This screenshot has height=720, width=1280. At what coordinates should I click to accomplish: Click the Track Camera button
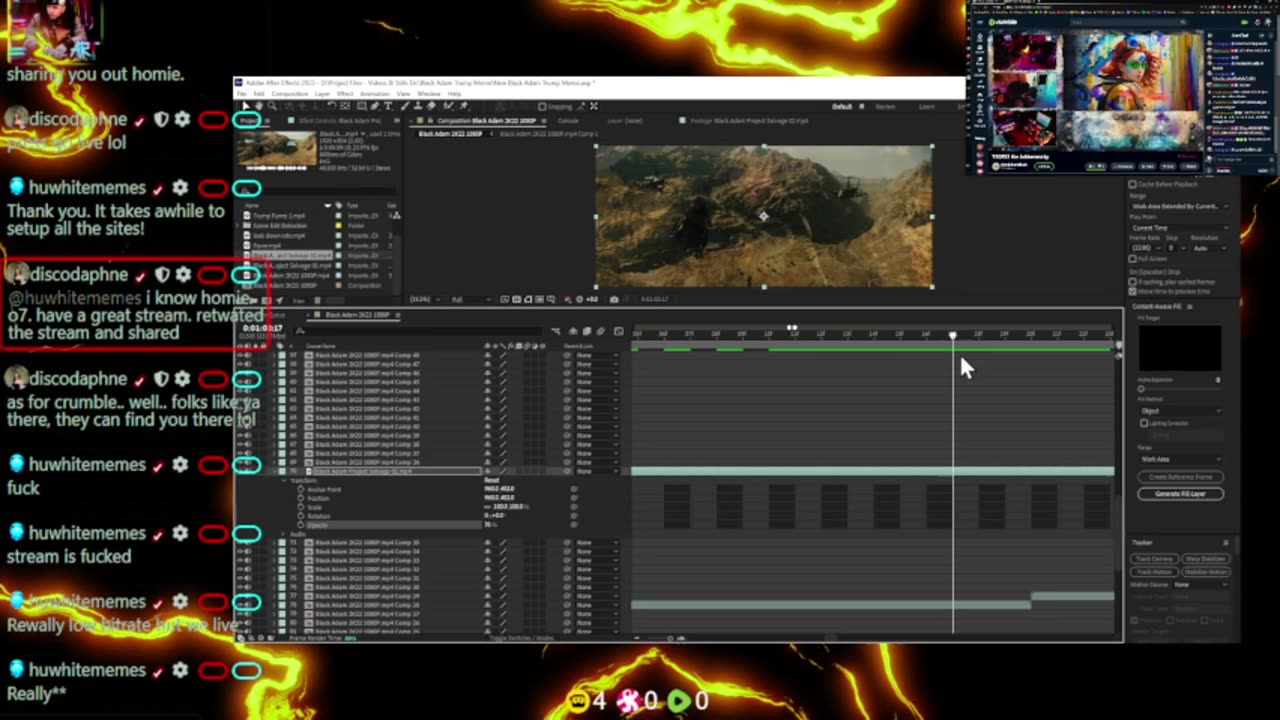tap(1154, 559)
